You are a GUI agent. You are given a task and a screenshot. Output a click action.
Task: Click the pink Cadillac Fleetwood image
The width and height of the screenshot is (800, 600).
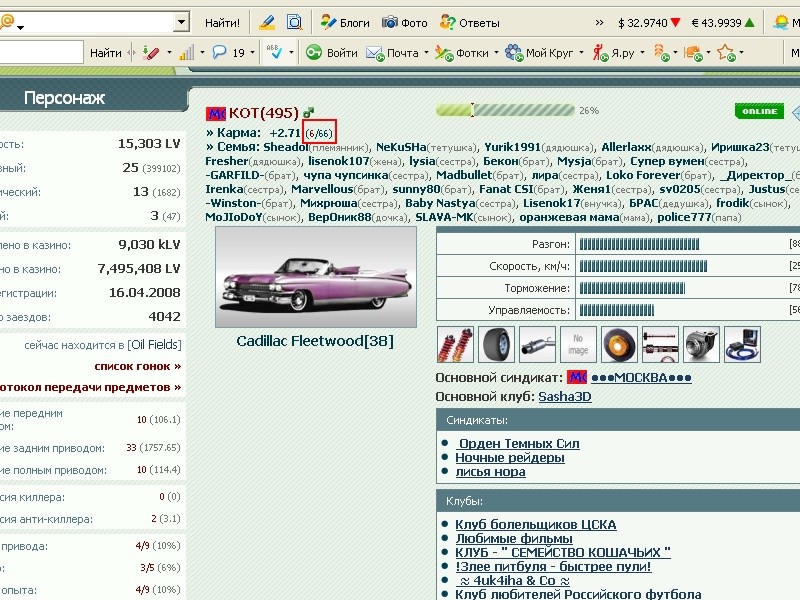316,277
